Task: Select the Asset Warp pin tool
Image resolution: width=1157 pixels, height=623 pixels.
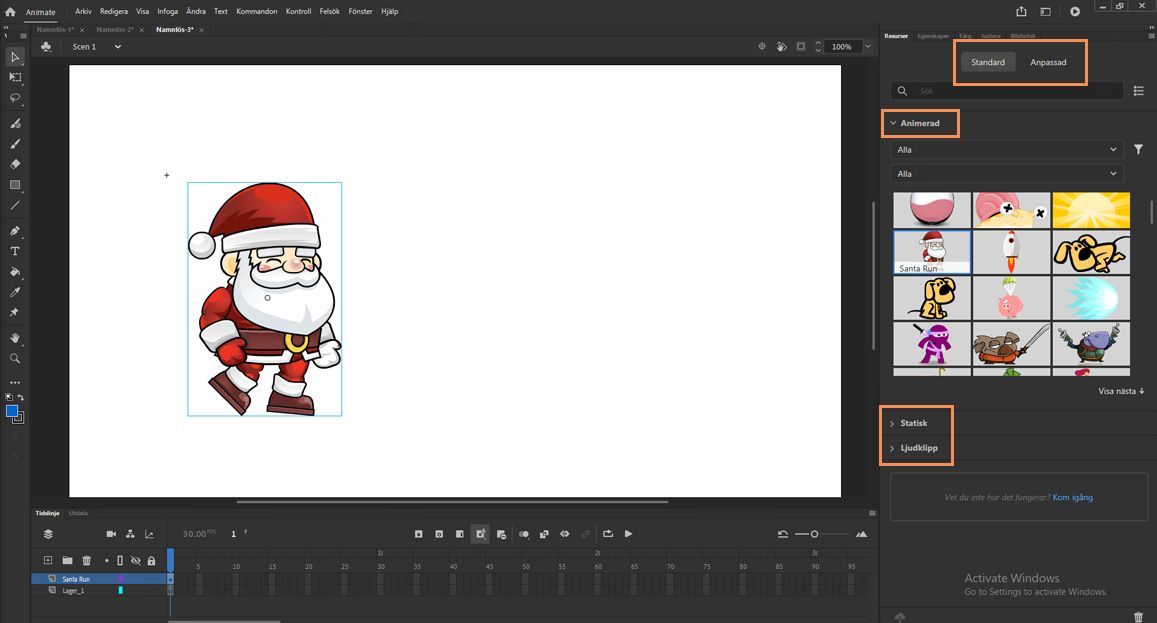Action: pyautogui.click(x=15, y=312)
